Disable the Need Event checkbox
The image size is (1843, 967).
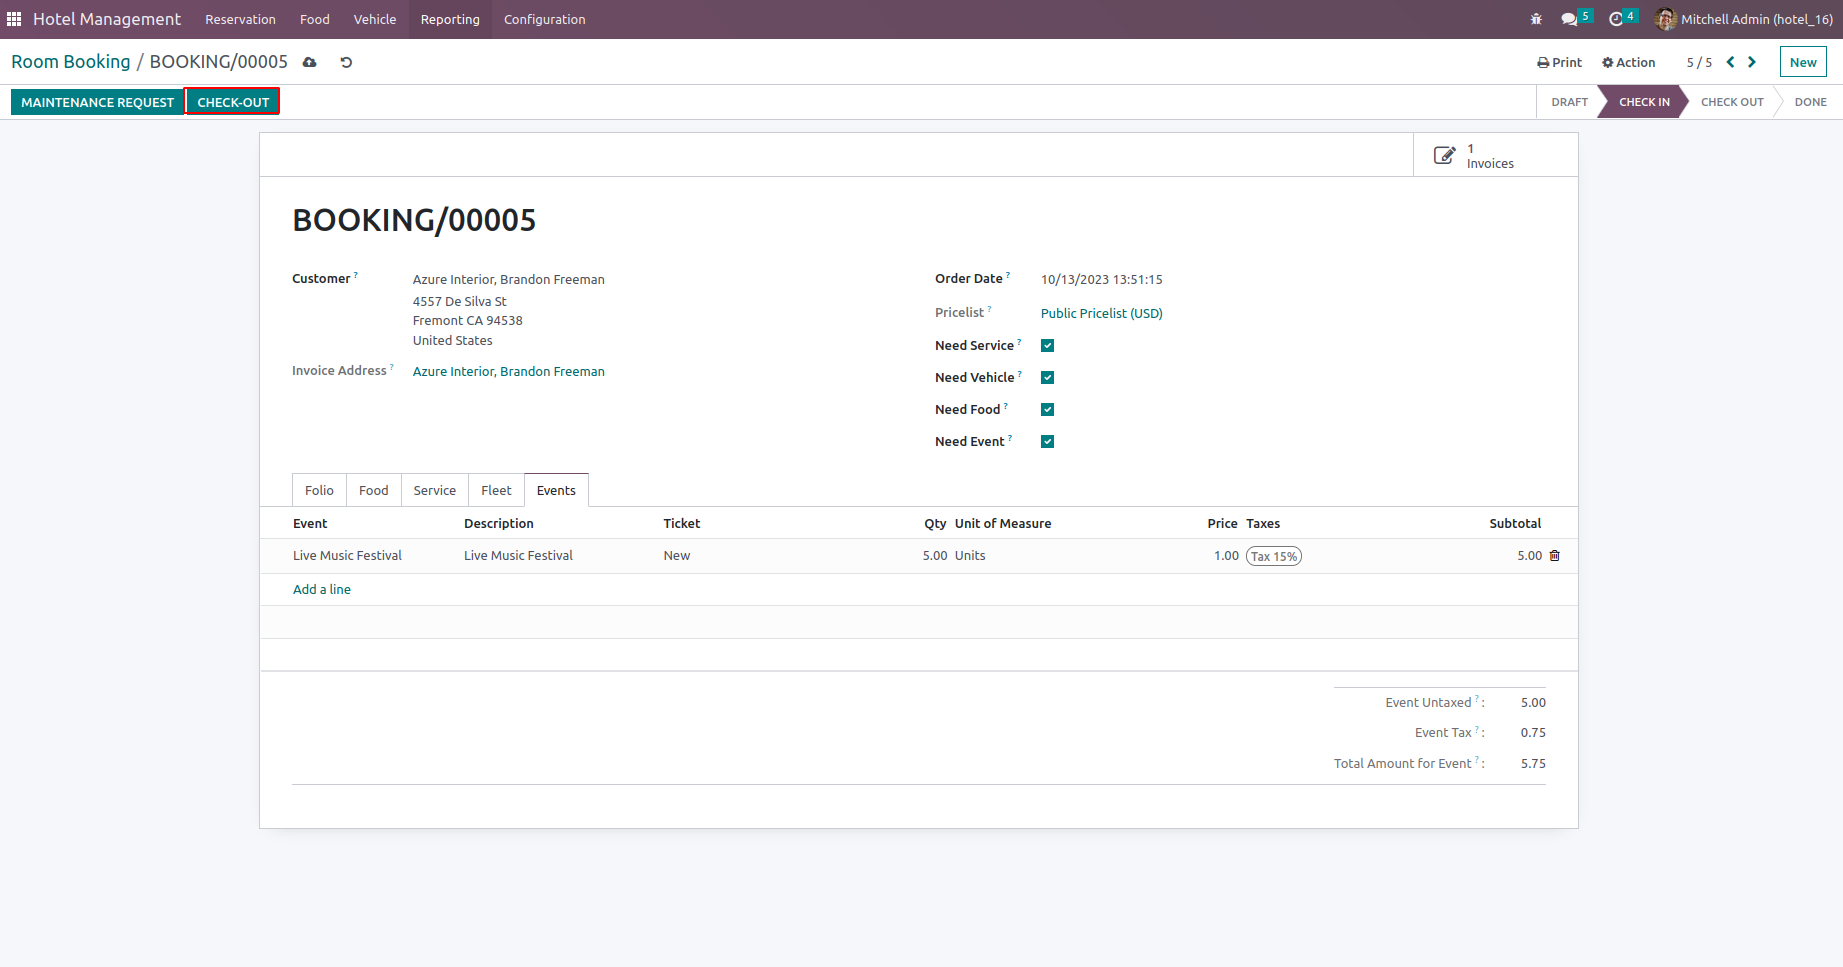tap(1047, 442)
